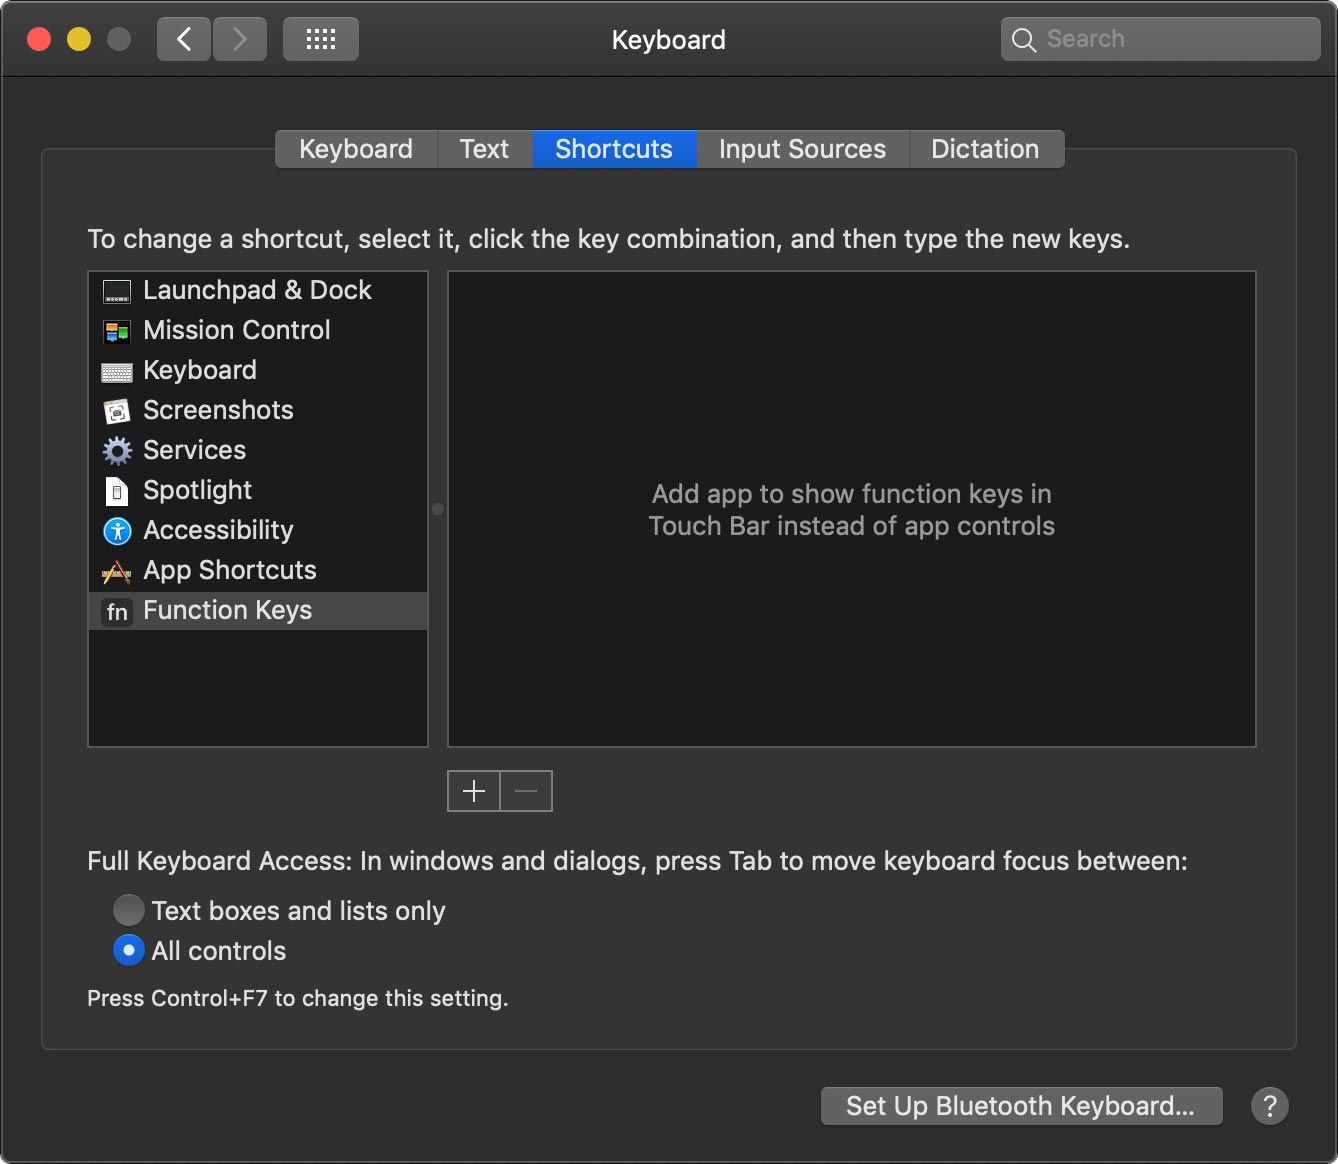Select the 'All controls' radio button

pos(128,950)
